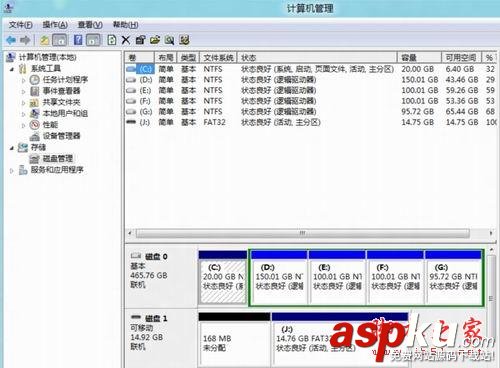
Task: Click the 任务计划程序 clock icon
Action: coord(35,80)
